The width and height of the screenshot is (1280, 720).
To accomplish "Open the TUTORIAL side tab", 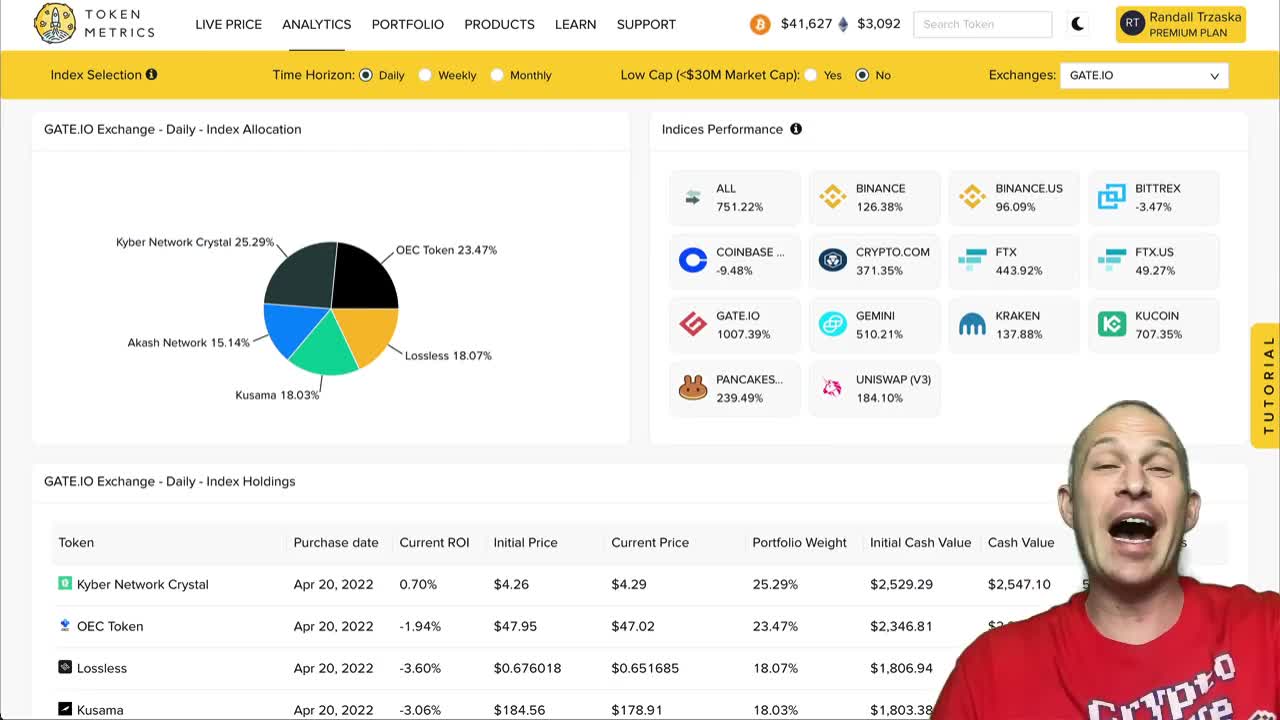I will [1266, 385].
